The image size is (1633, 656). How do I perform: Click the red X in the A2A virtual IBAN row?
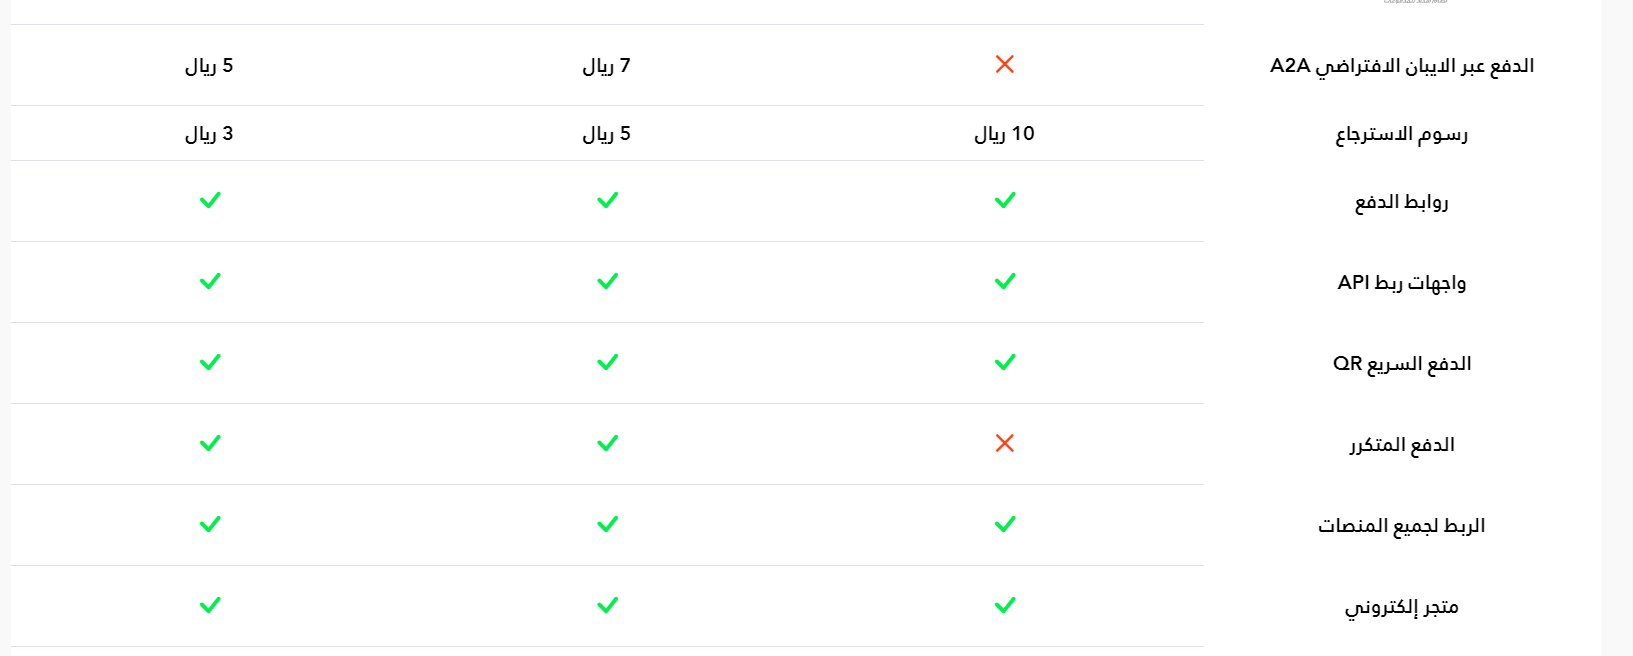[x=1005, y=64]
